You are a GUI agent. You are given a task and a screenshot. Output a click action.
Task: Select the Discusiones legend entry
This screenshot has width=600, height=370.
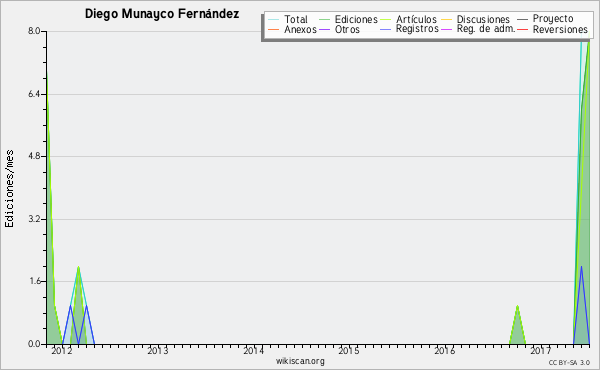click(x=483, y=19)
